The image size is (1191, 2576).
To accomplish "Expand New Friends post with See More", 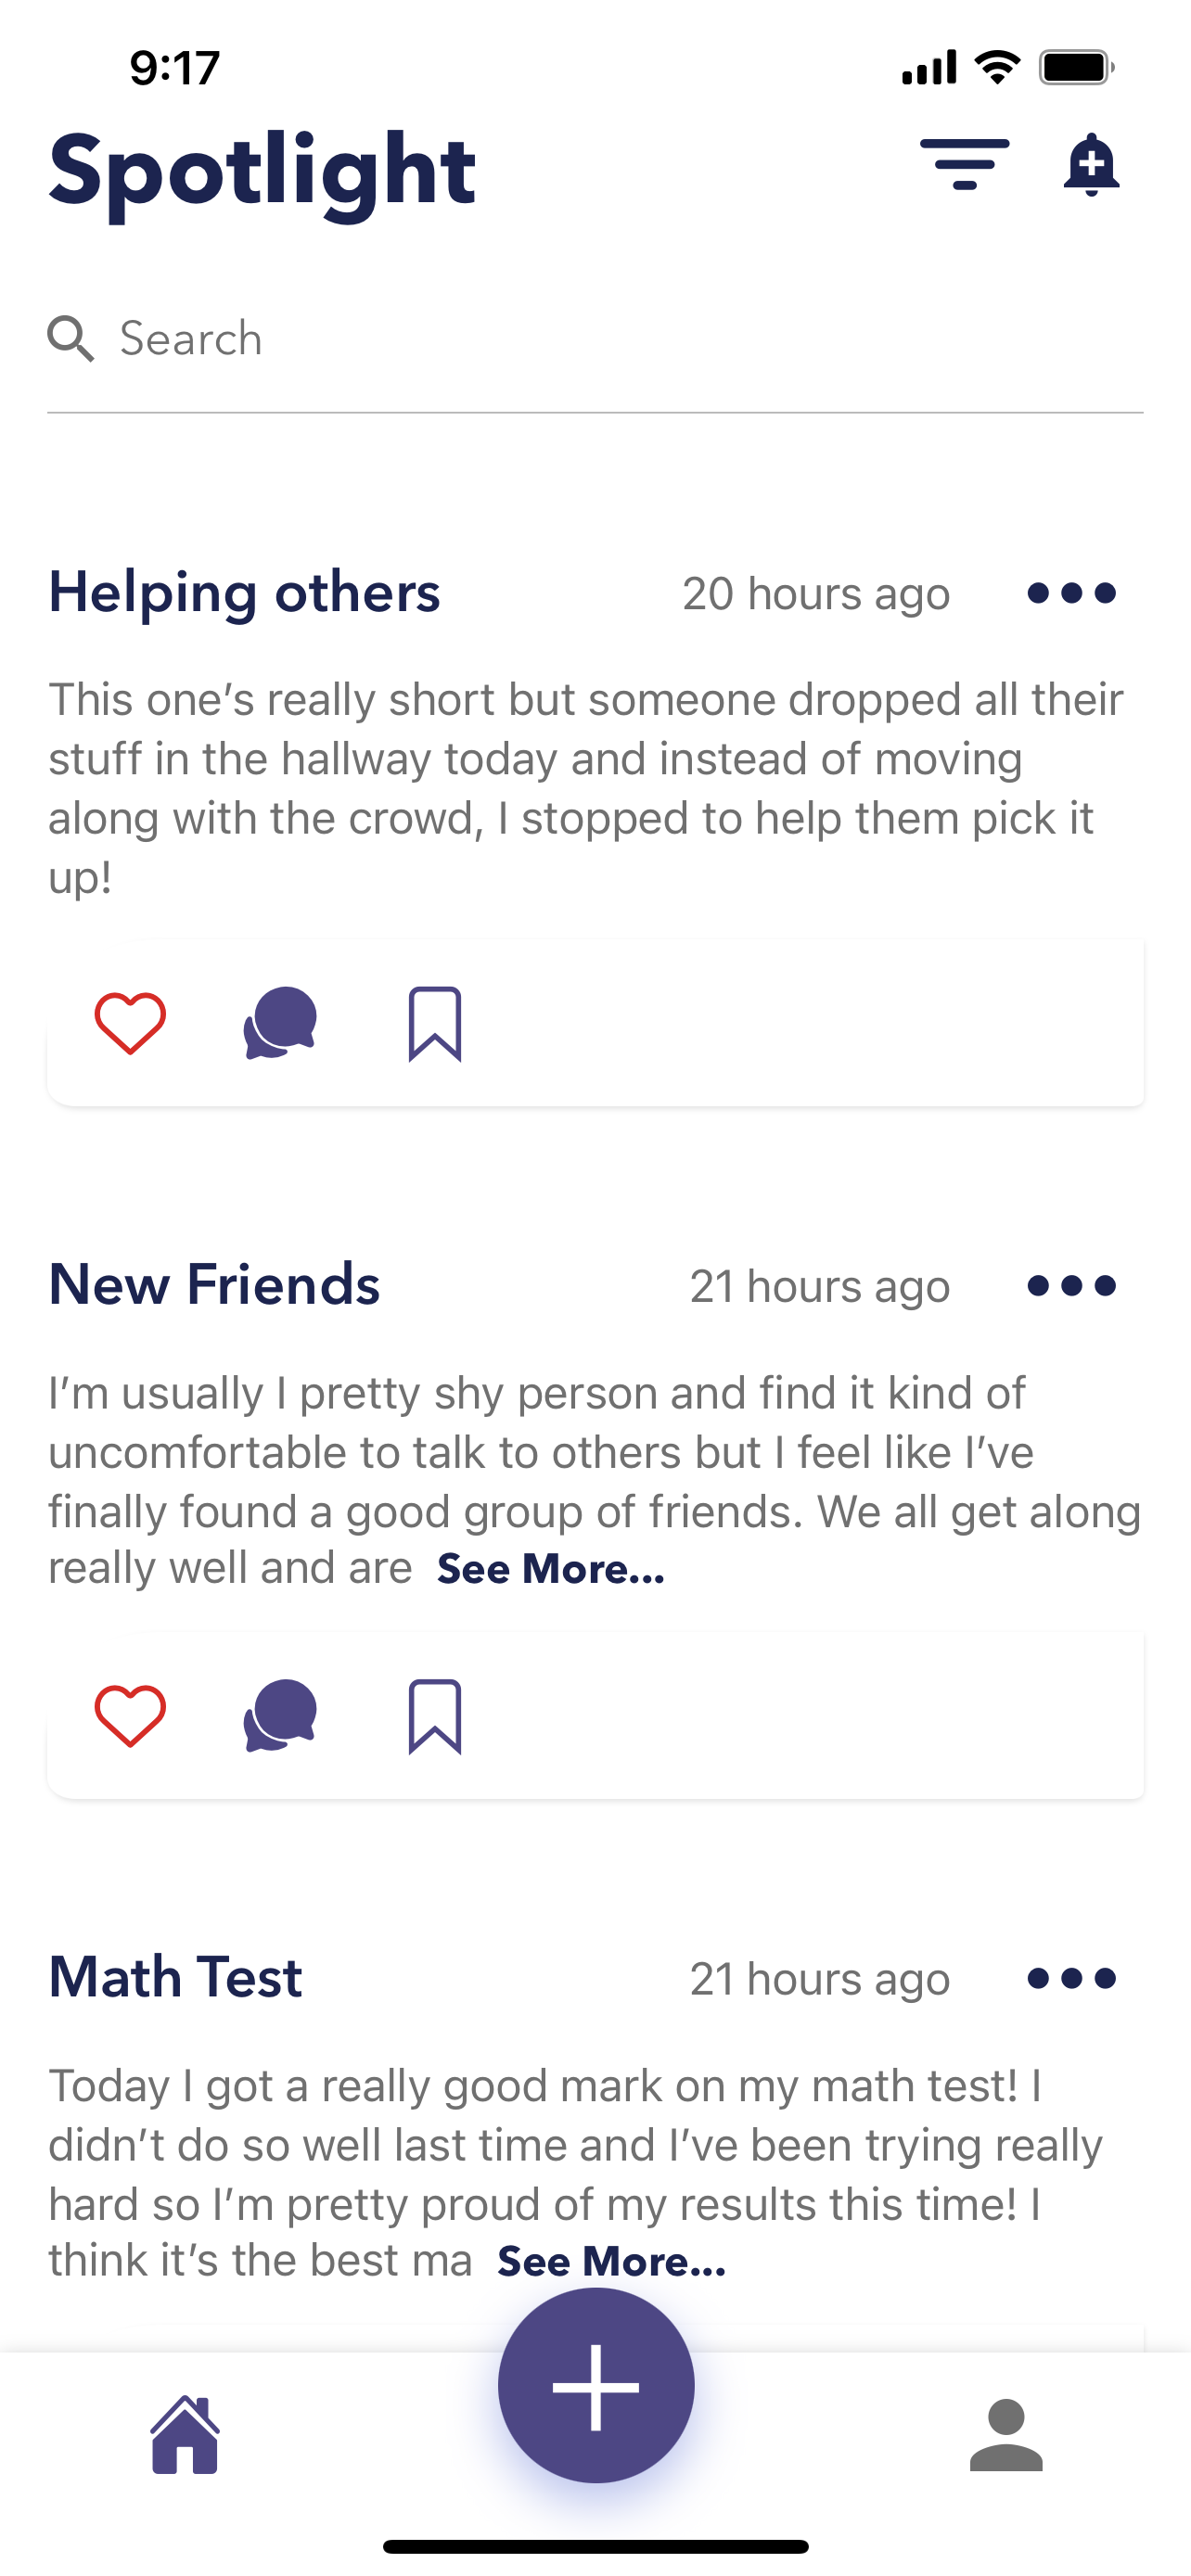I will click(x=551, y=1569).
